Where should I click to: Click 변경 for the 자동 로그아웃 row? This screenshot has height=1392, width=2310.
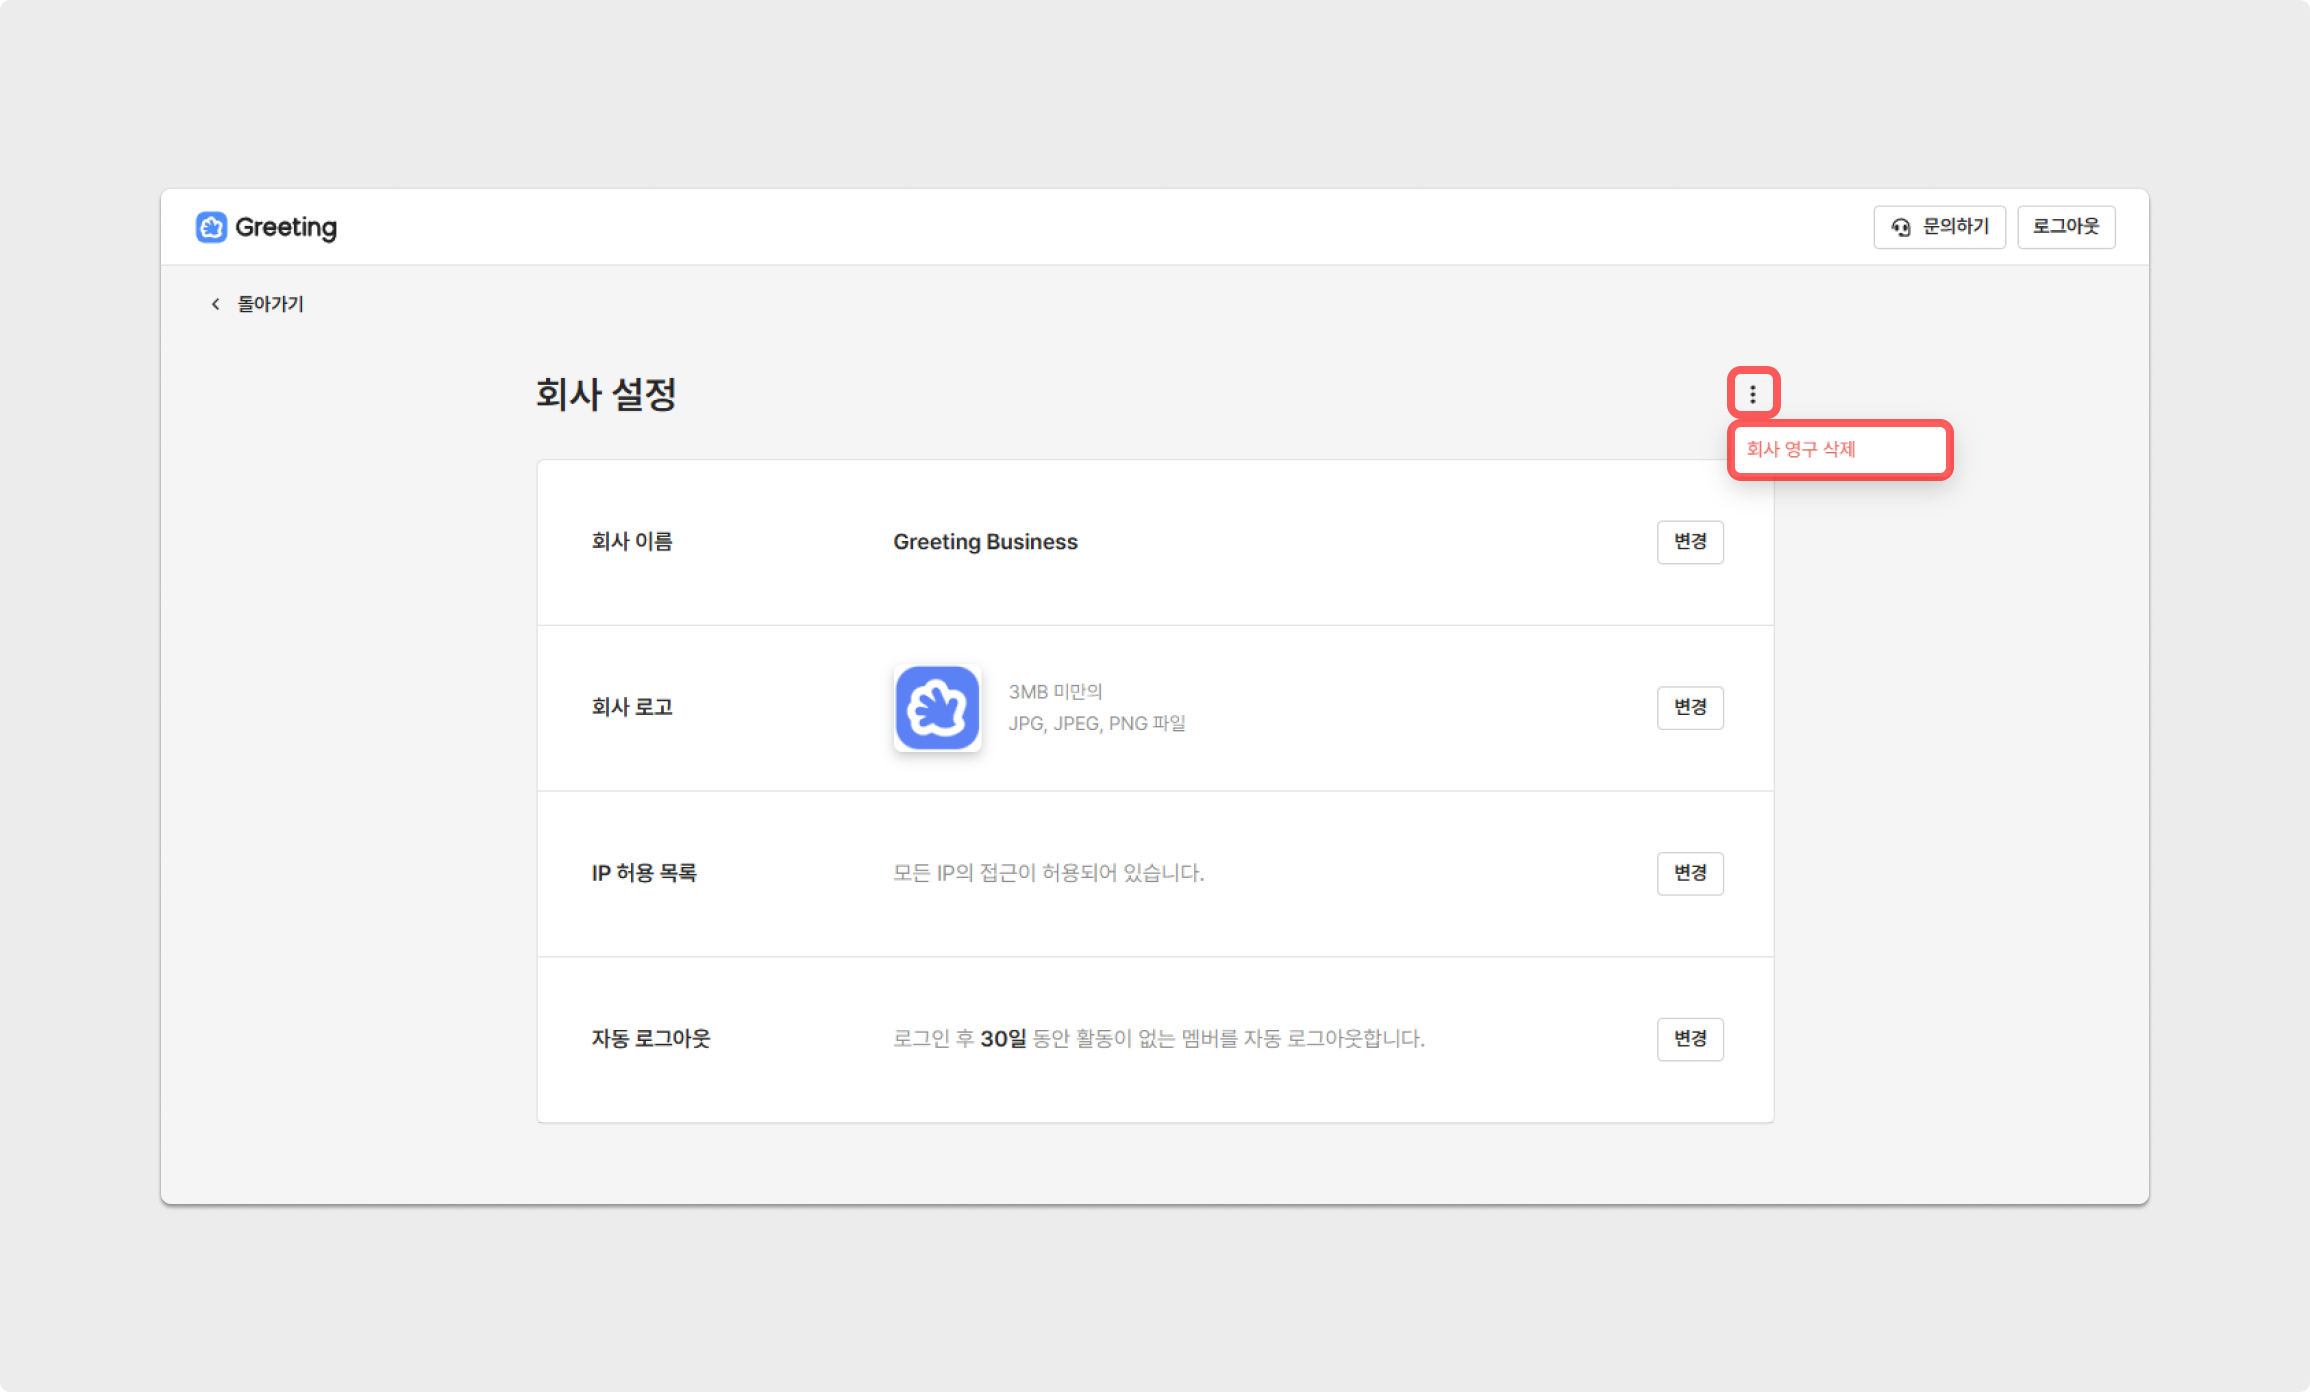click(x=1690, y=1038)
